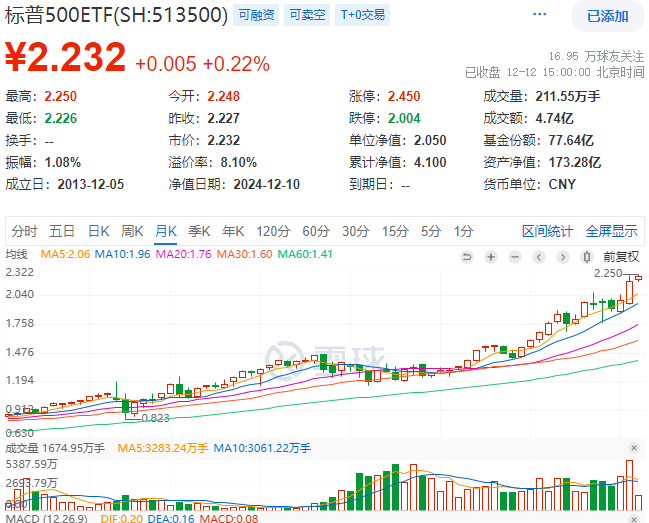Click the 可融资 tag
The height and width of the screenshot is (523, 649).
(255, 15)
